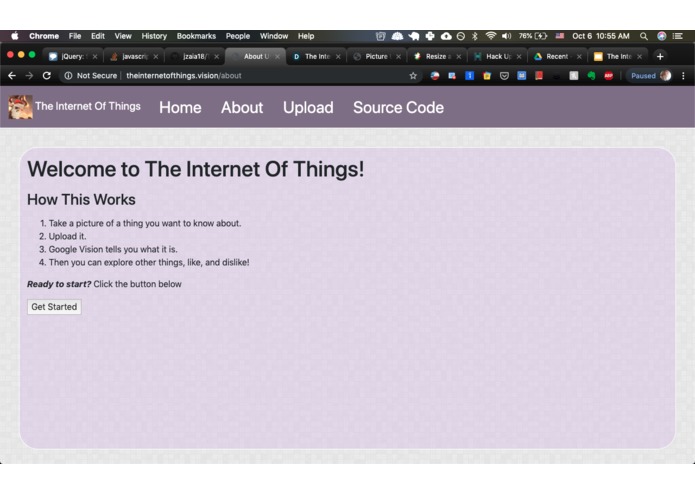Image resolution: width=695 pixels, height=494 pixels.
Task: Open the Apple menu
Action: pyautogui.click(x=15, y=36)
